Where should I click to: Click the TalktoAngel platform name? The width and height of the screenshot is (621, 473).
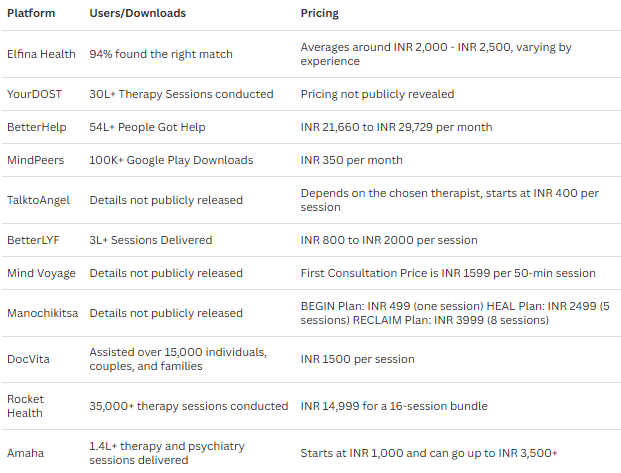39,200
